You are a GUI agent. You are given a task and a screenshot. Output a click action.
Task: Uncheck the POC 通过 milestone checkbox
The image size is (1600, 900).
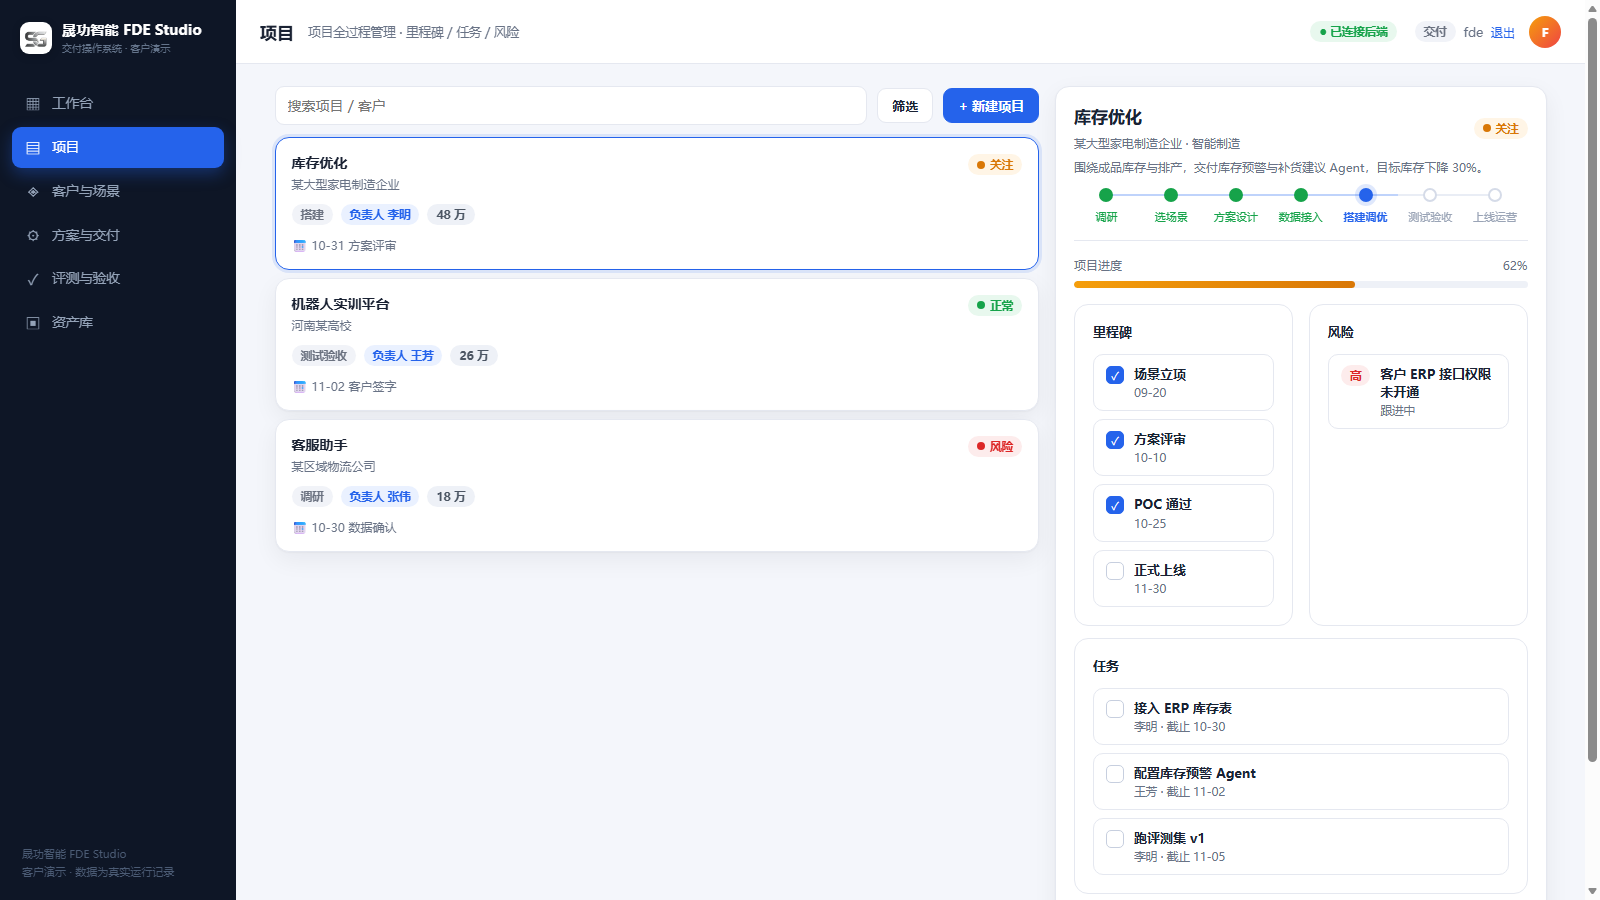coord(1115,505)
